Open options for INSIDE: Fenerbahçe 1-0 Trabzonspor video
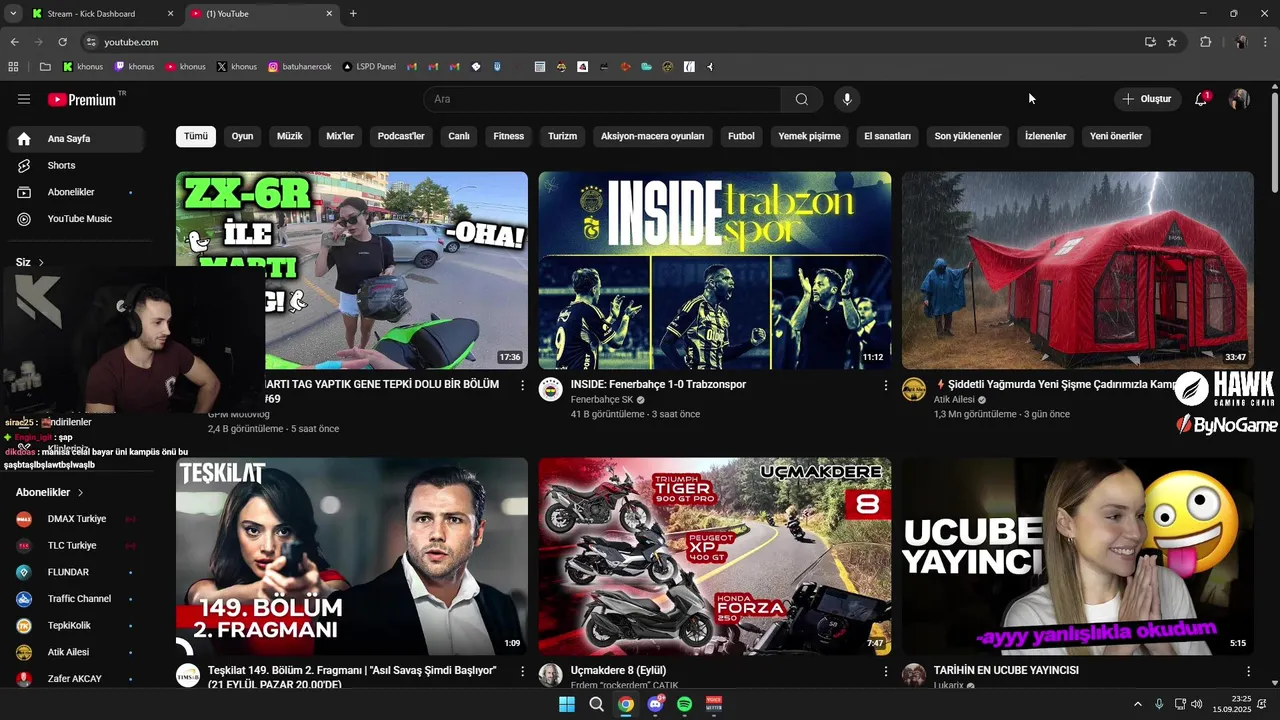 click(885, 385)
